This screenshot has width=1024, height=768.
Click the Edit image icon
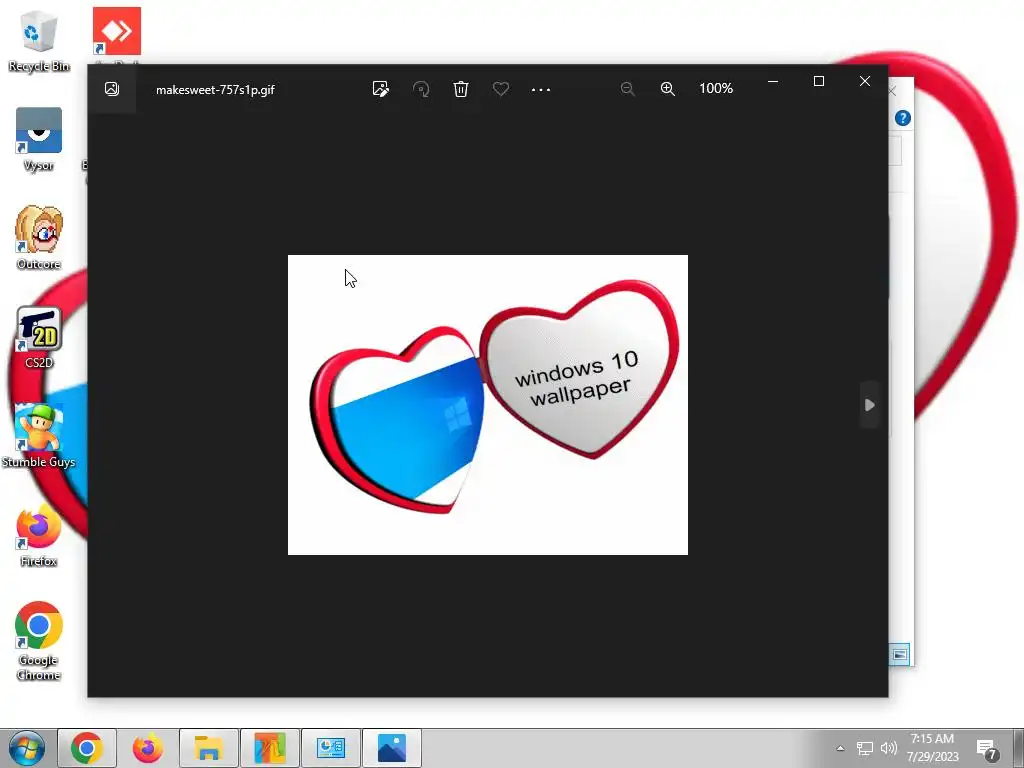click(x=380, y=89)
